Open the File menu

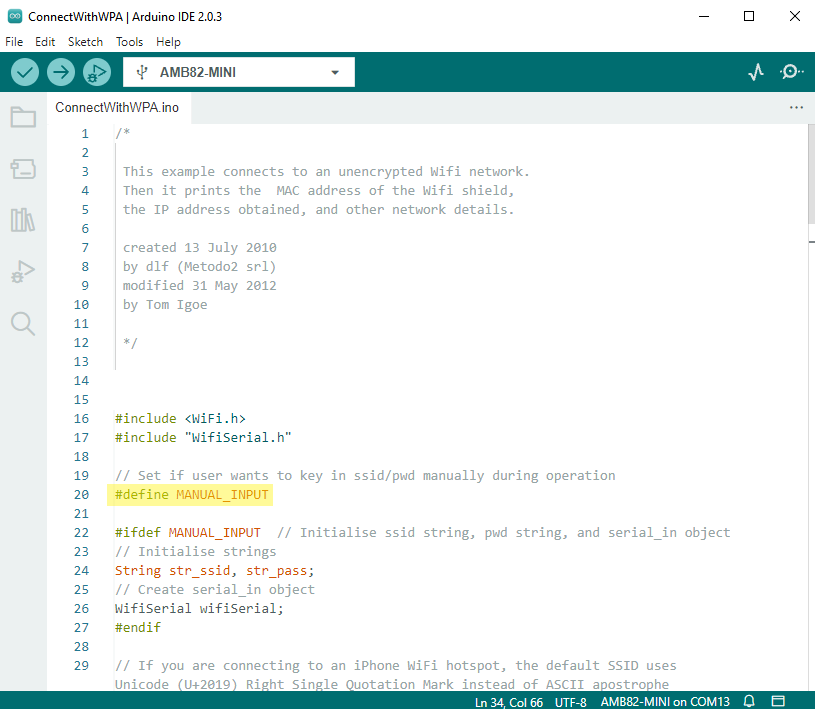tap(14, 42)
